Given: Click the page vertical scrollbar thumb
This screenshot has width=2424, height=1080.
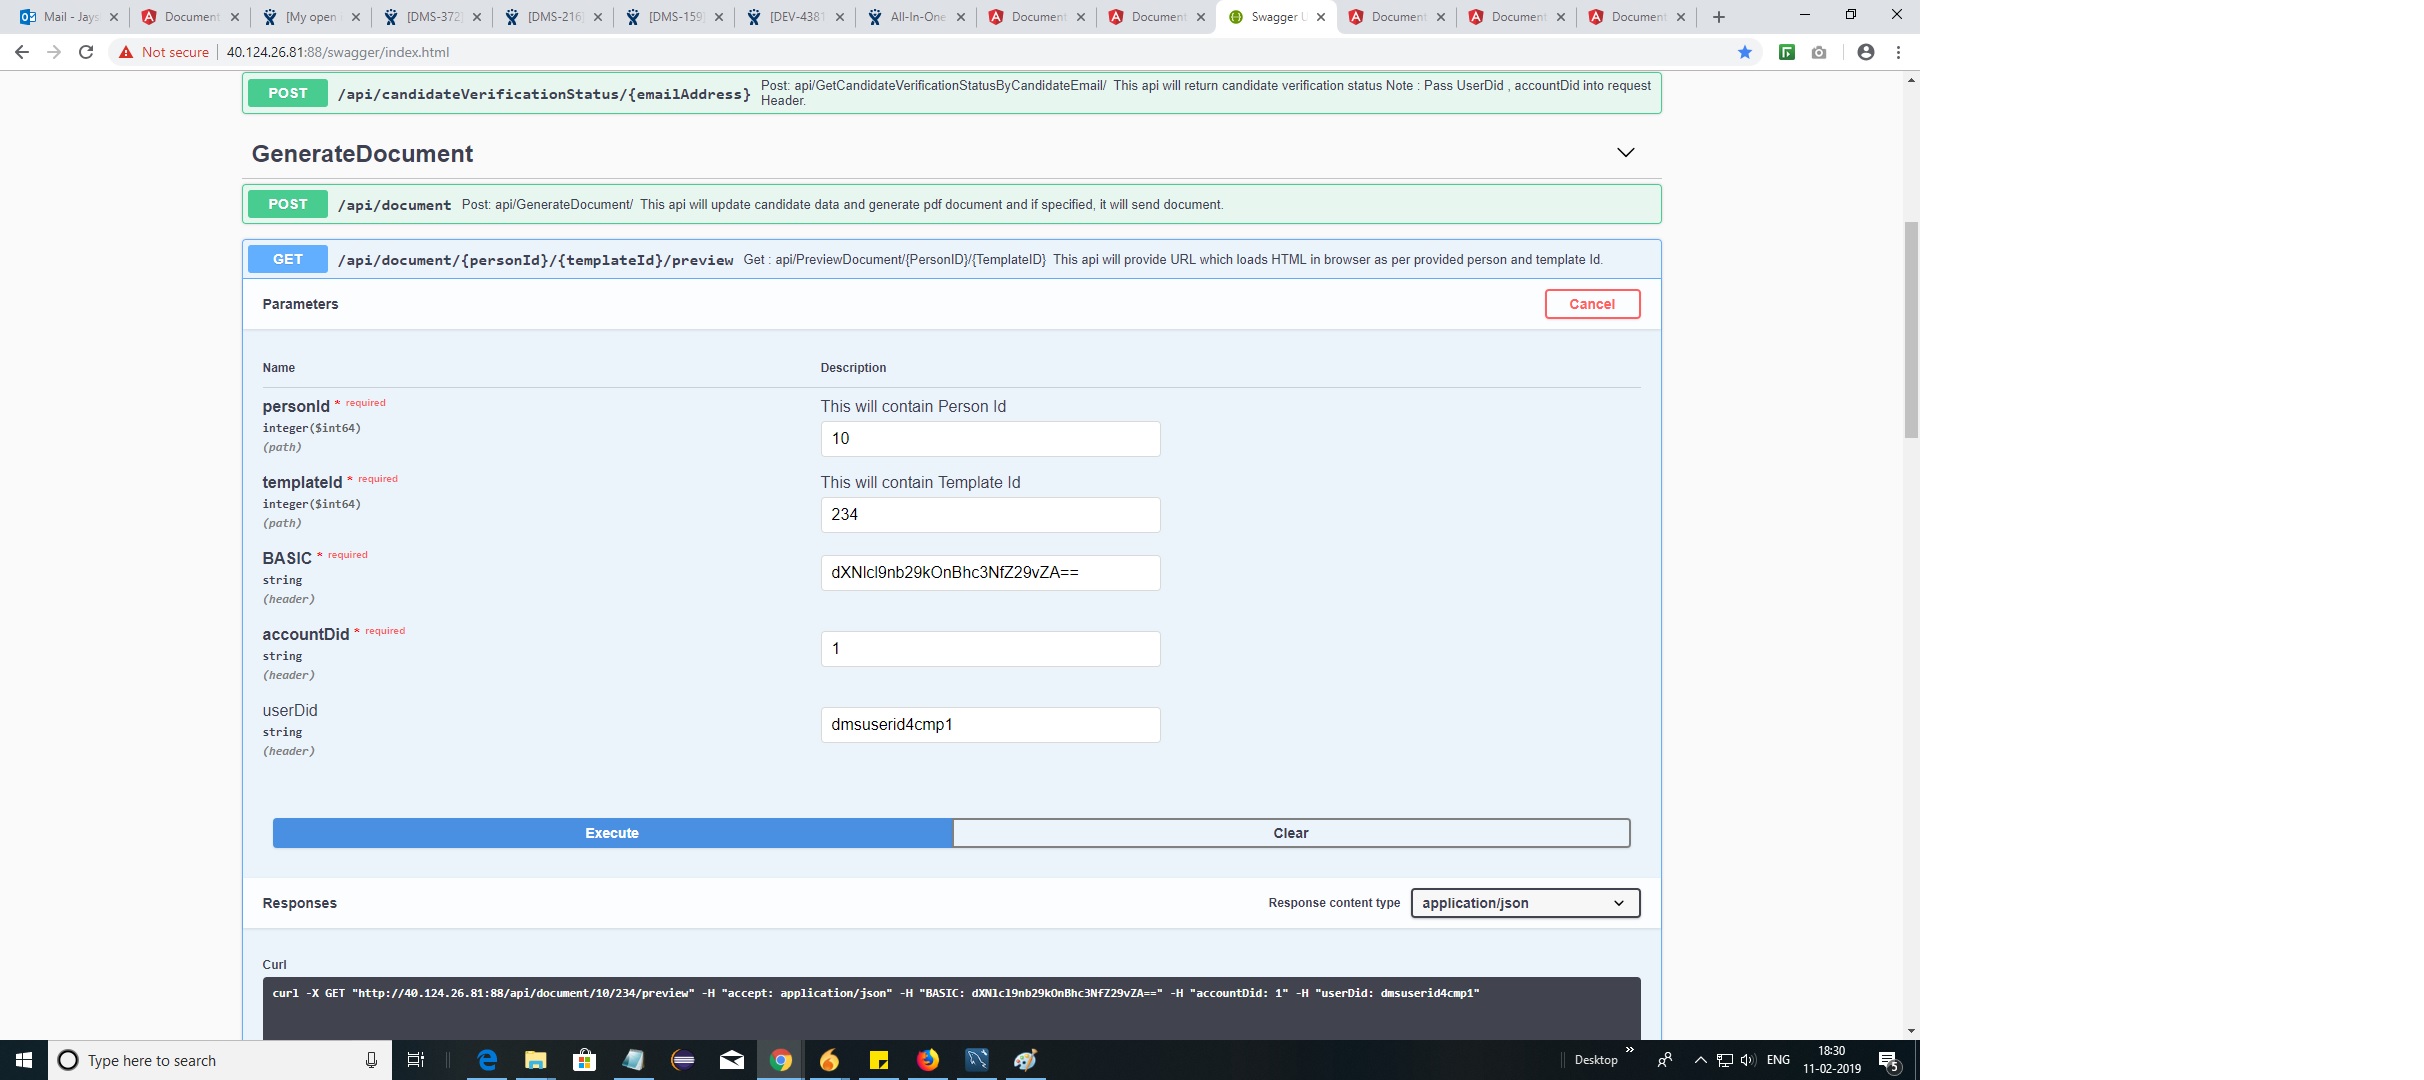Looking at the screenshot, I should (x=1911, y=330).
